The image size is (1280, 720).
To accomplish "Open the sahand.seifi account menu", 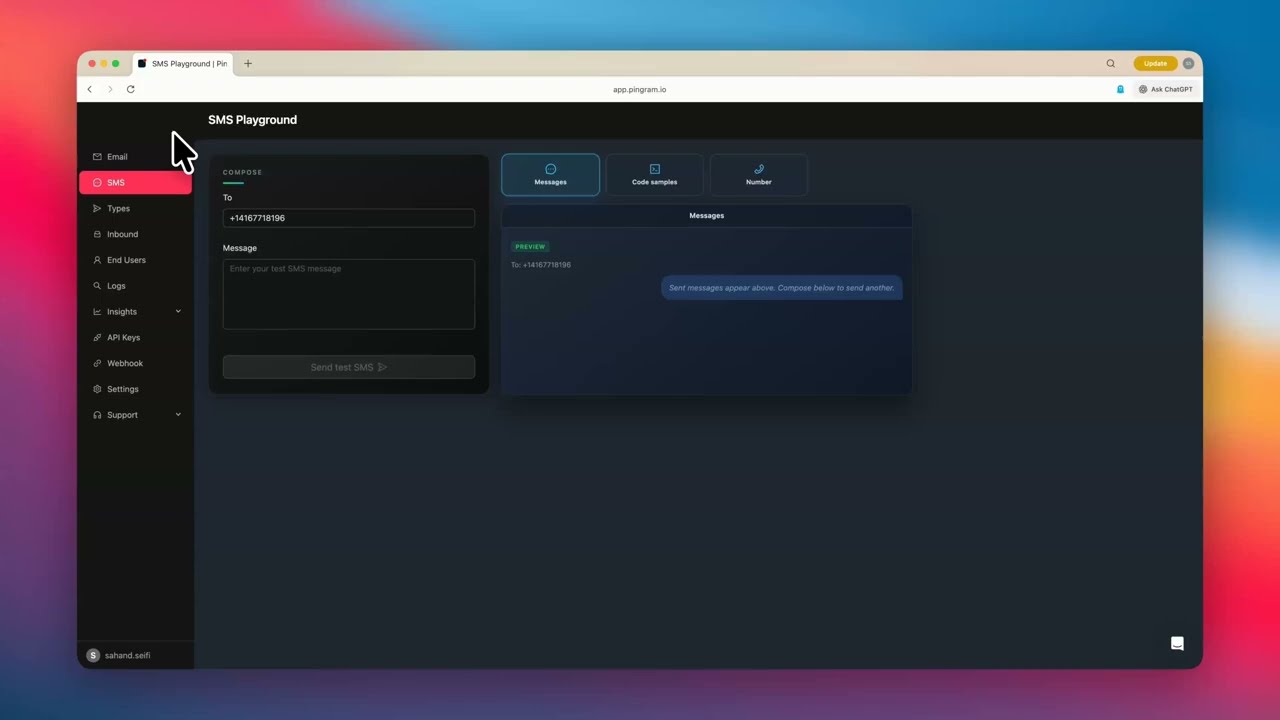I will pyautogui.click(x=135, y=655).
